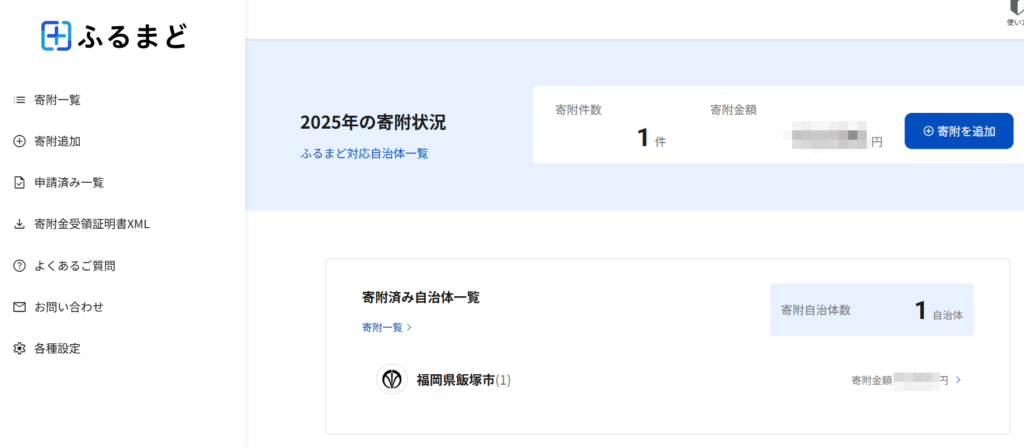Click the envelope icon beside お問い合わせ
The width and height of the screenshot is (1024, 447).
[x=19, y=307]
